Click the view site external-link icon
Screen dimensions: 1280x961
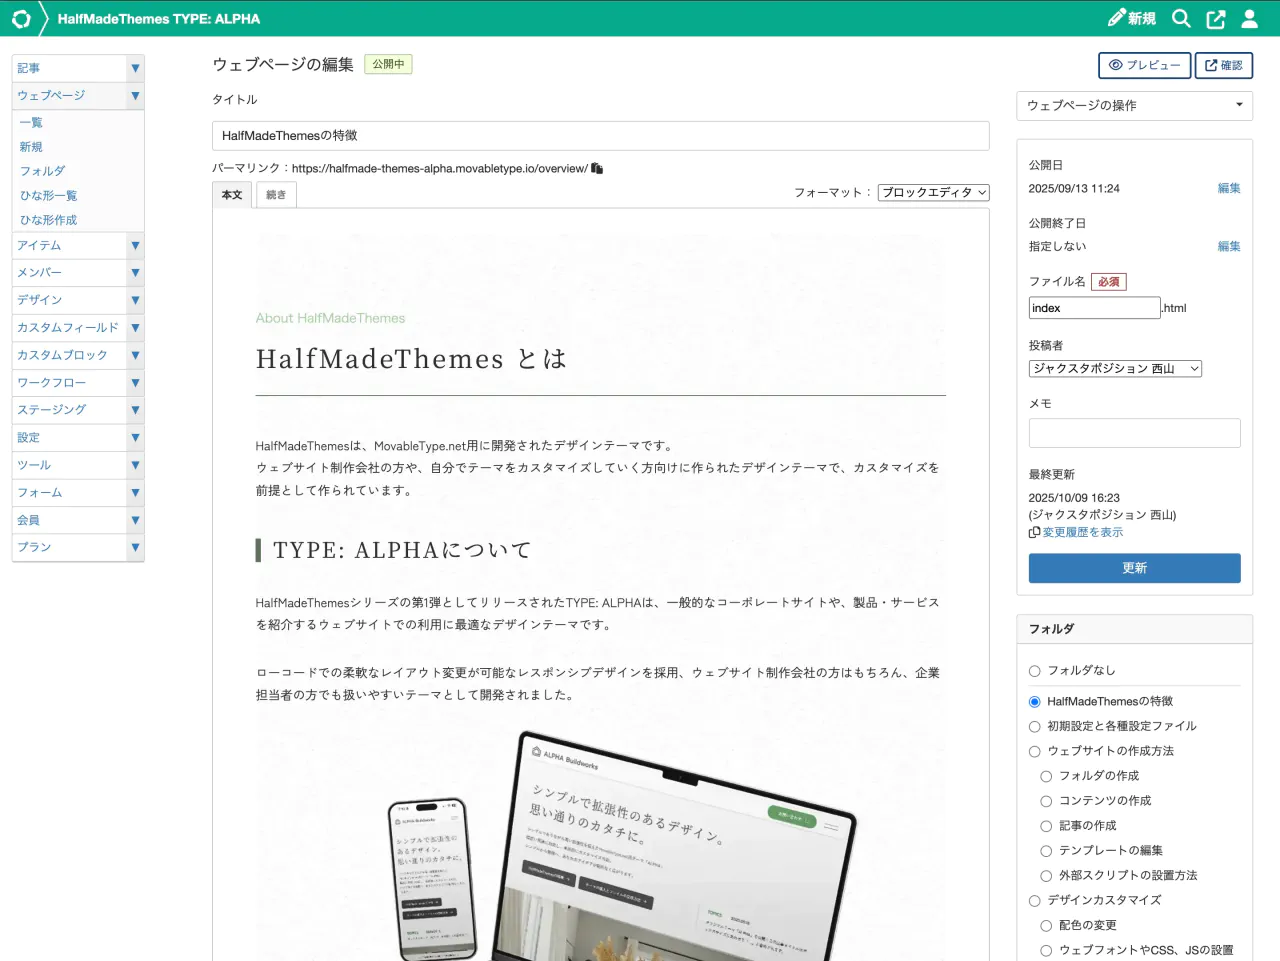(1216, 18)
